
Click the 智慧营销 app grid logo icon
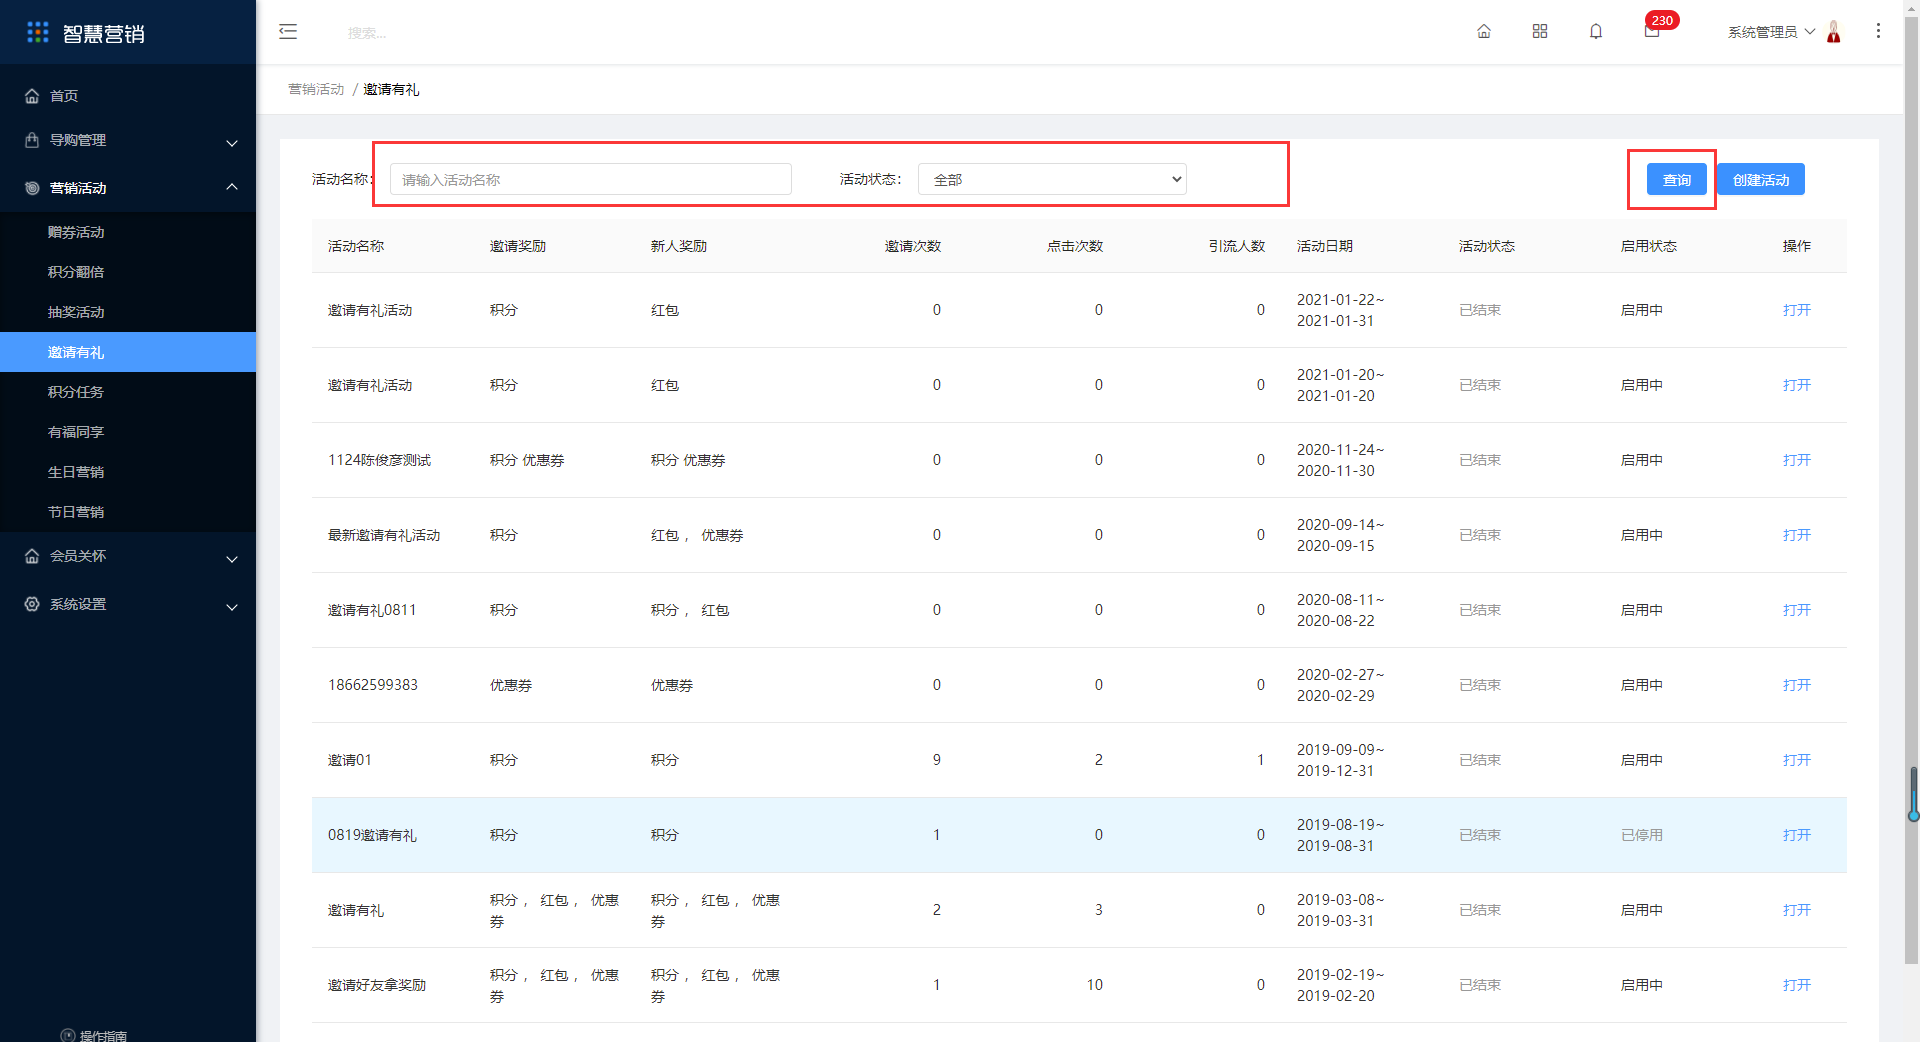point(38,32)
